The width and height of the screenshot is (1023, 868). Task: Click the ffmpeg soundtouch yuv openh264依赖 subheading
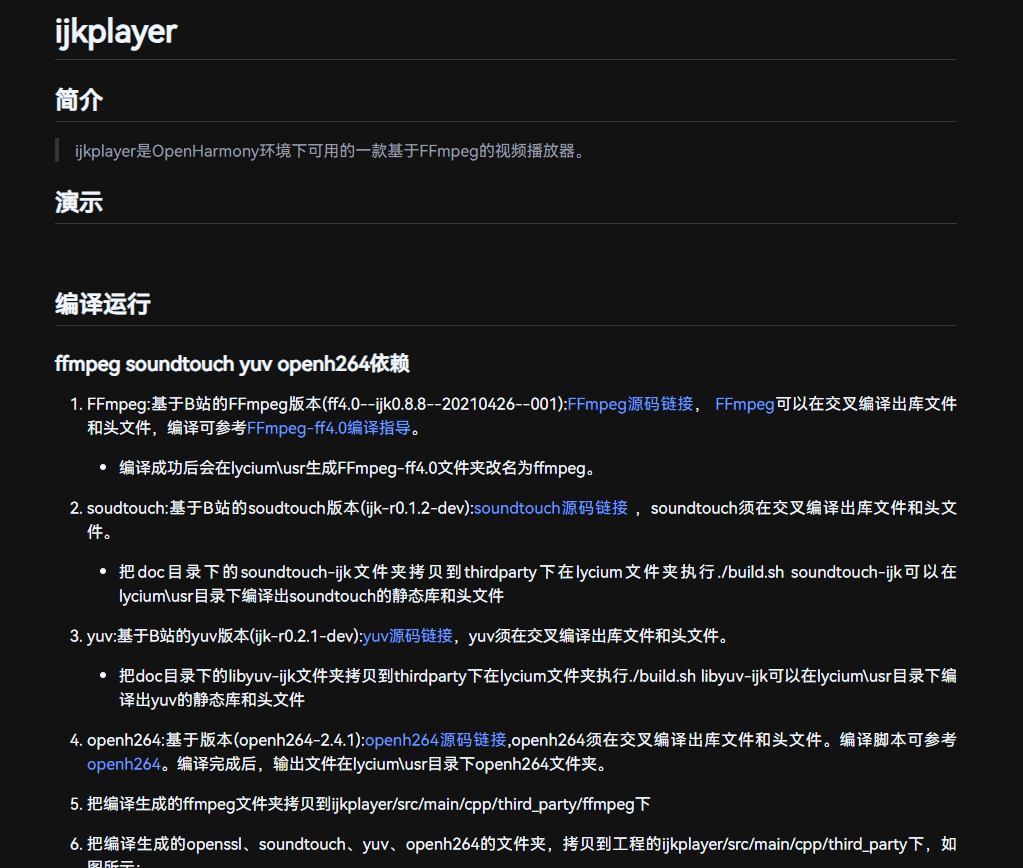point(231,364)
